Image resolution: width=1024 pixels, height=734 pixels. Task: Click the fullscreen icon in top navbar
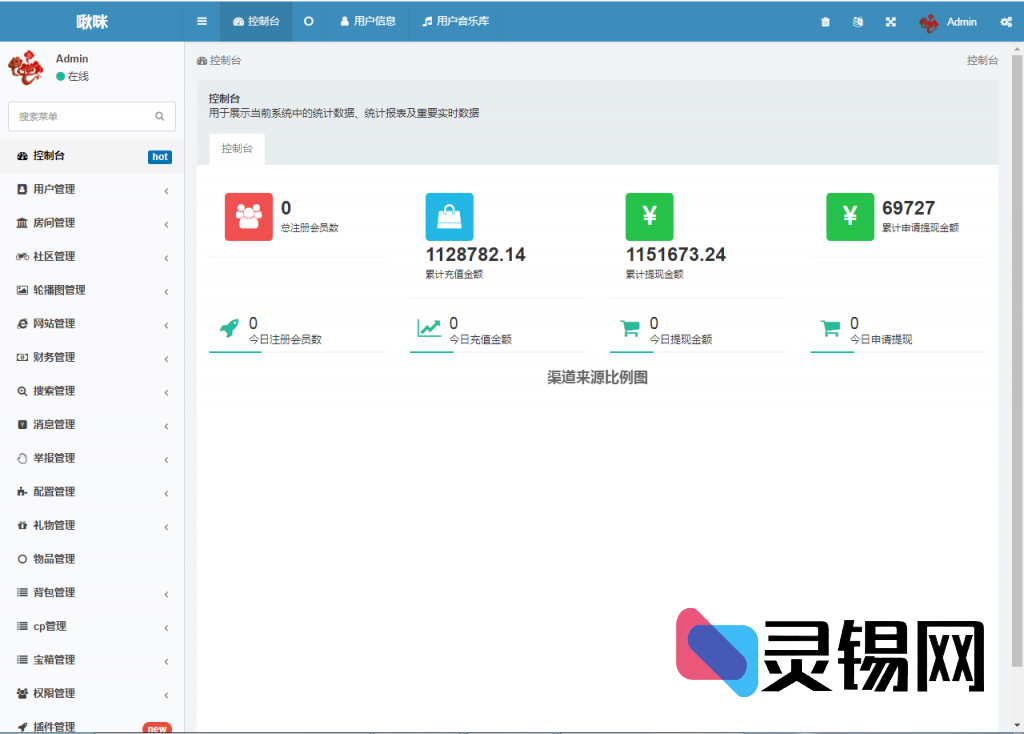pyautogui.click(x=890, y=21)
